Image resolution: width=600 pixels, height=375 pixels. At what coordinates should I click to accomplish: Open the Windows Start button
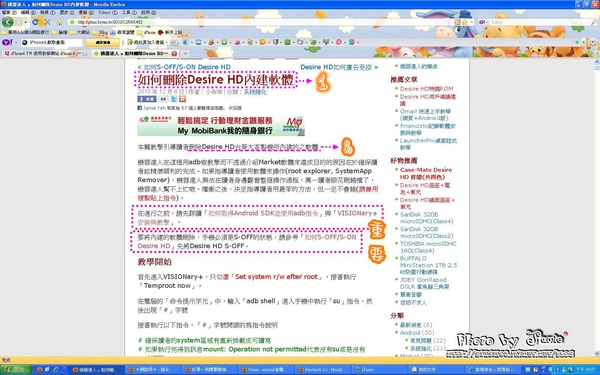pyautogui.click(x=16, y=370)
